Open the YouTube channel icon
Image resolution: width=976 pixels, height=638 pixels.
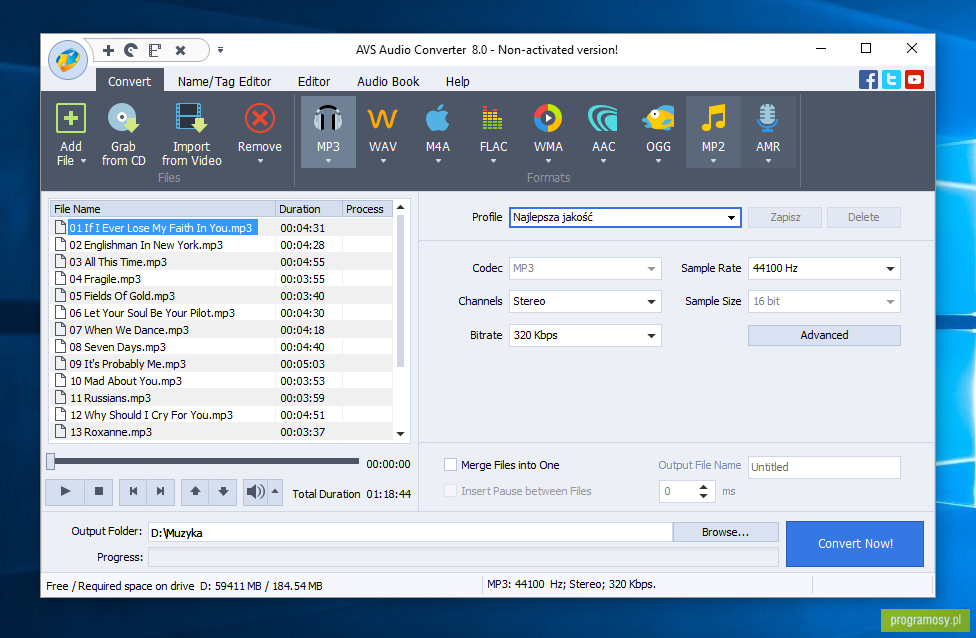(x=914, y=80)
